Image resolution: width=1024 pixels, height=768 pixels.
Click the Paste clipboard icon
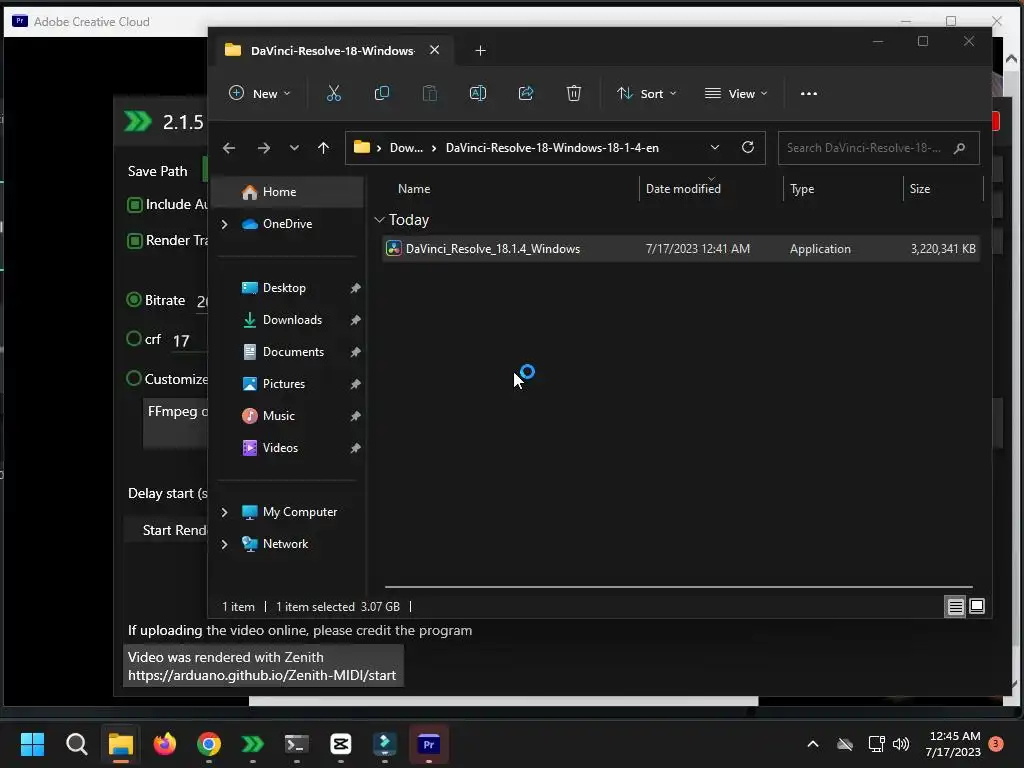[430, 93]
